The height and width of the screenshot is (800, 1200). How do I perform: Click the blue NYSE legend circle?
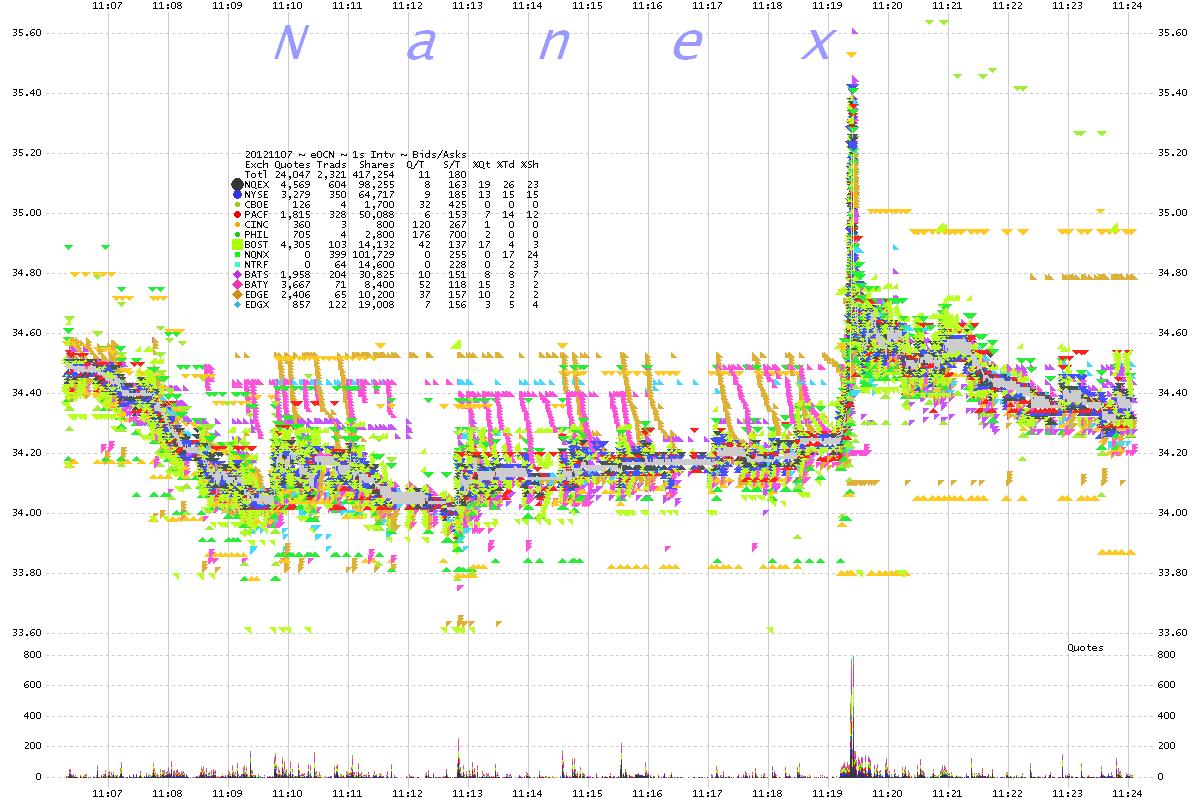pyautogui.click(x=237, y=194)
